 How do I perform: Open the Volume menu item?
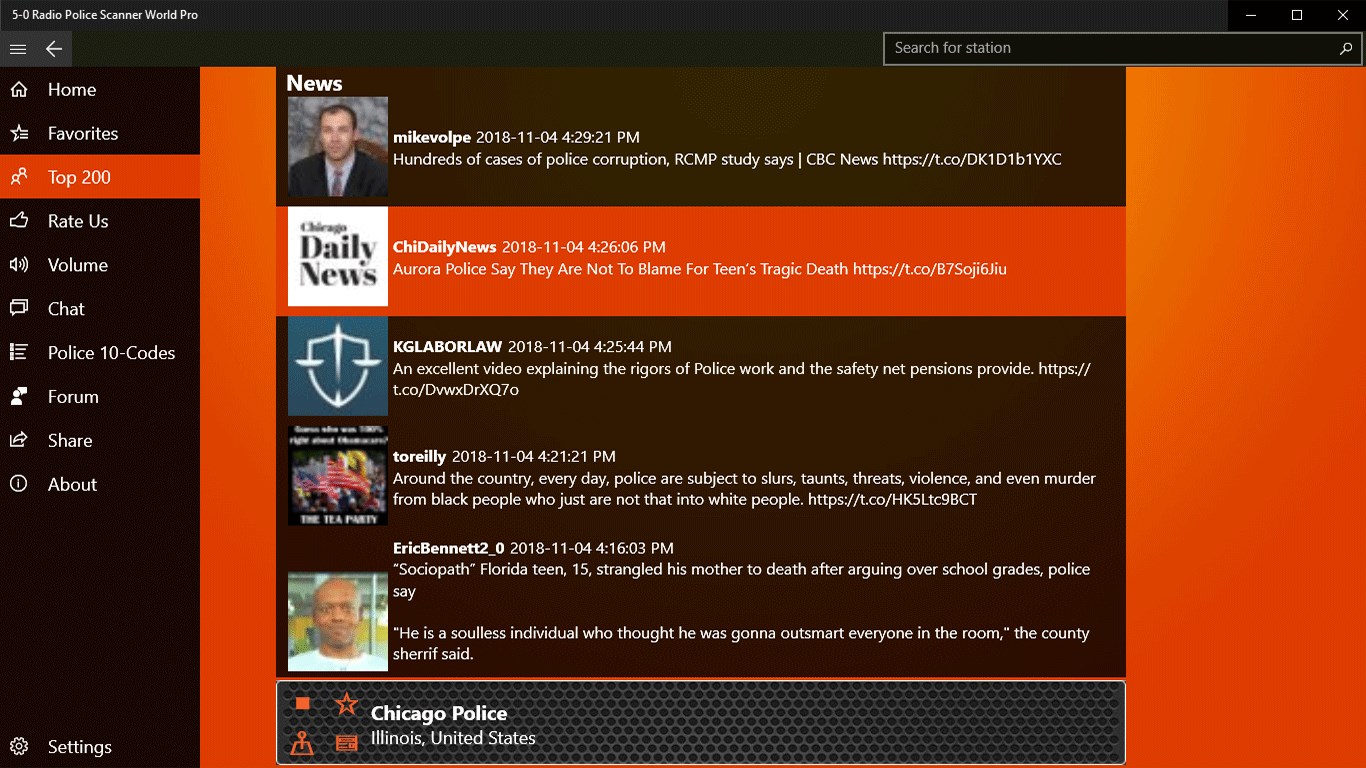pyautogui.click(x=100, y=265)
